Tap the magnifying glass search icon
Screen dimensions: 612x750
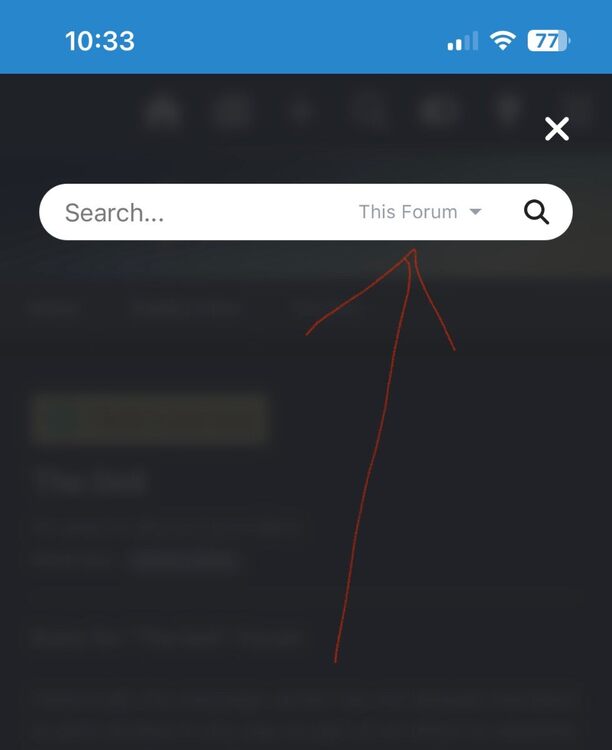click(536, 212)
